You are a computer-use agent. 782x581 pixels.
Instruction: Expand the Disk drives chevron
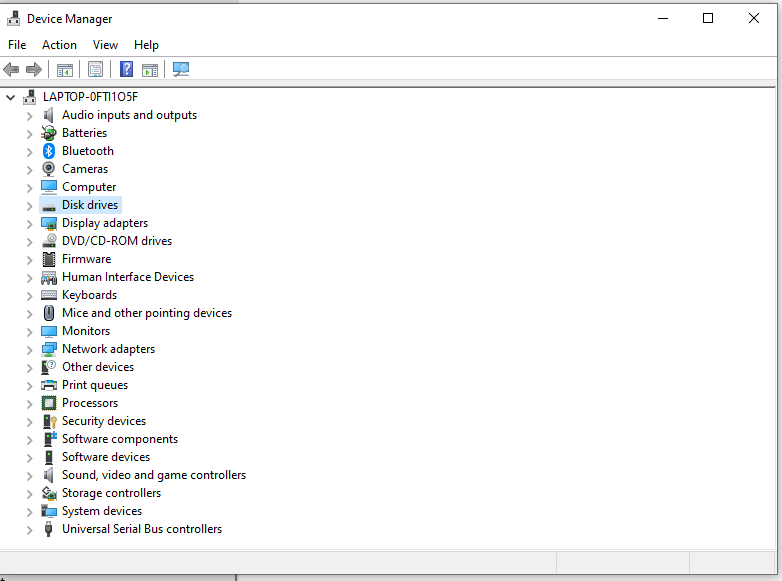click(x=29, y=205)
